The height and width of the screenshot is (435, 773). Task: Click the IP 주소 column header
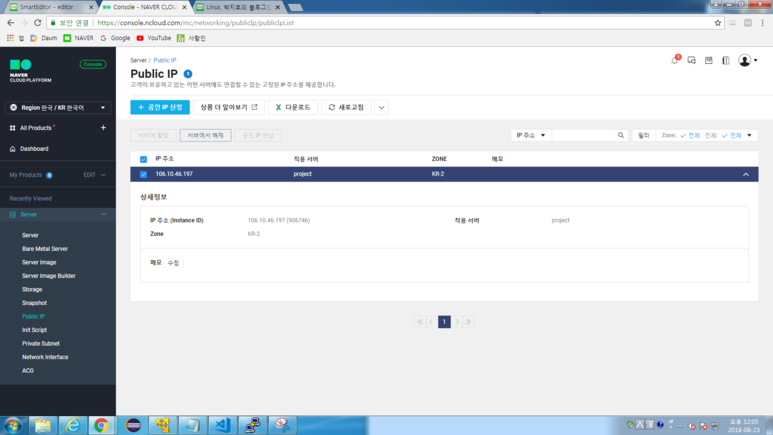tap(165, 159)
